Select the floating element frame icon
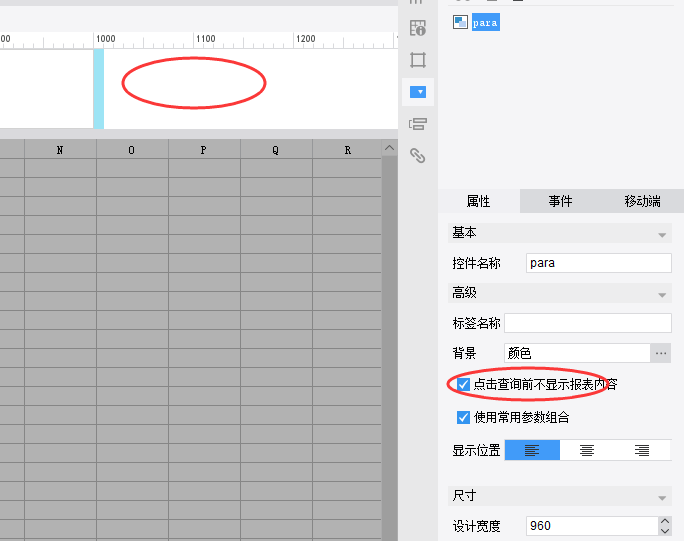The image size is (684, 541). (x=417, y=60)
